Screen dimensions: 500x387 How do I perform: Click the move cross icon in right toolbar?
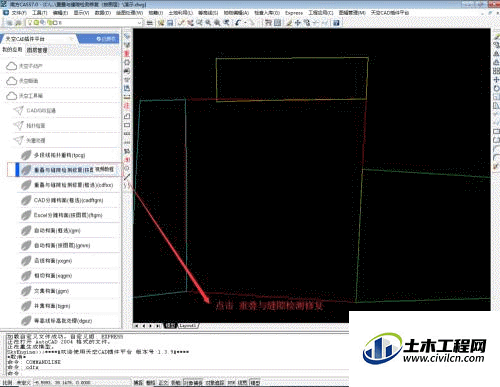[496, 80]
